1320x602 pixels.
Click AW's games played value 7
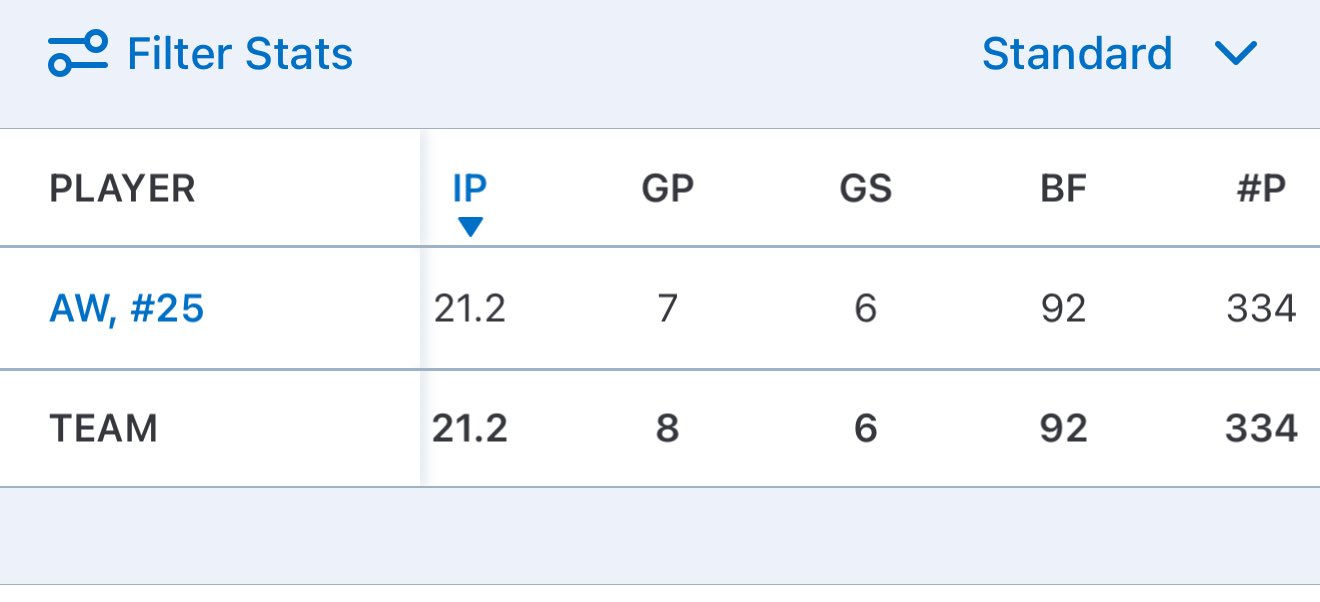(x=667, y=309)
